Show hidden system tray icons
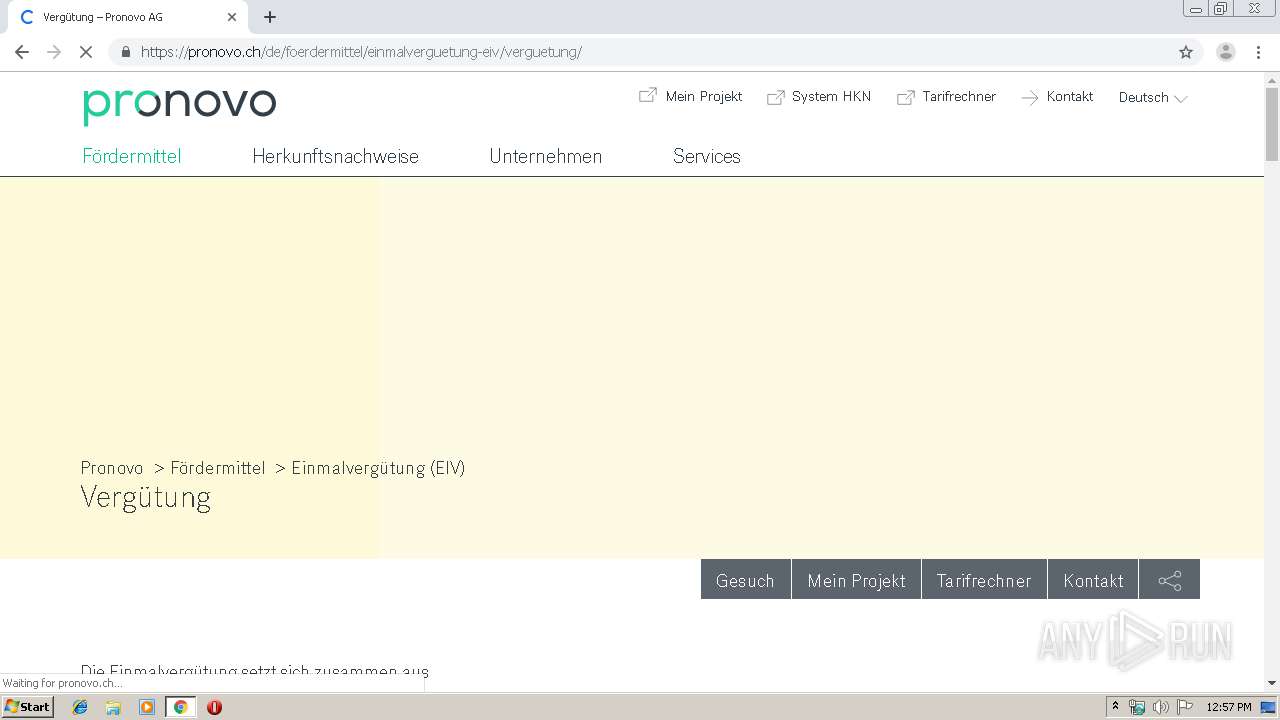Screen dimensions: 1280x720 point(1116,707)
